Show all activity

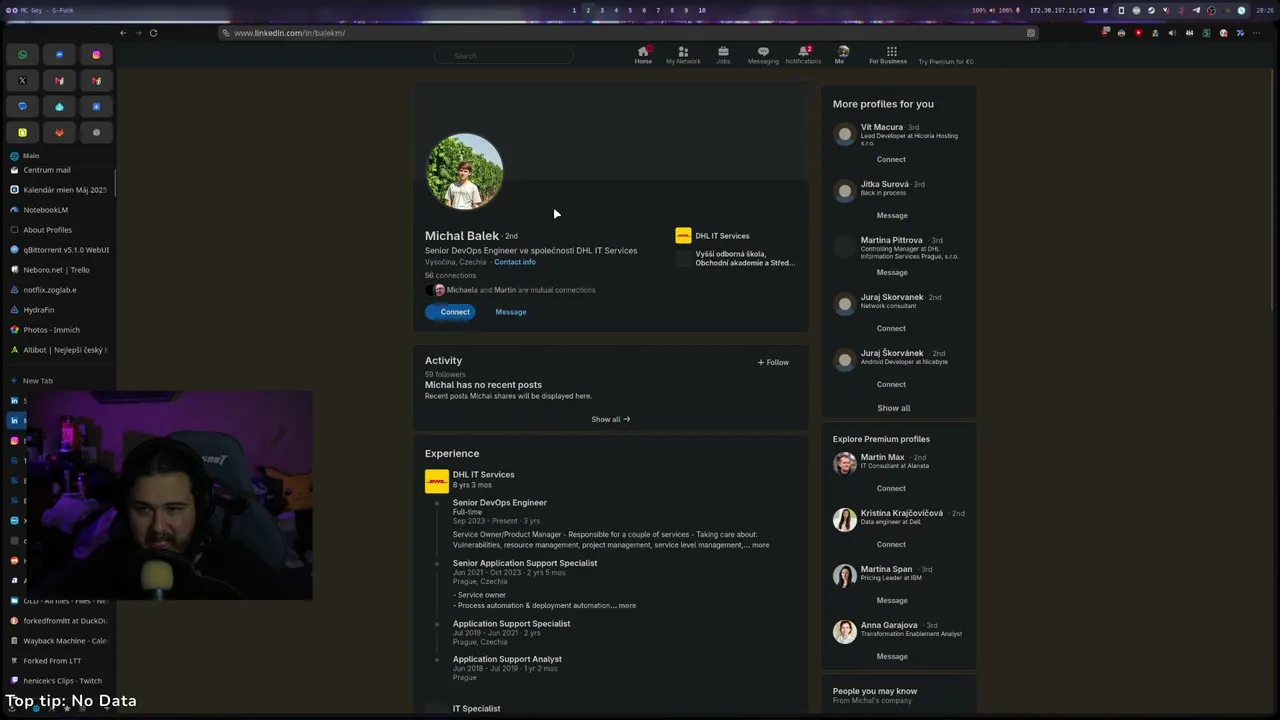coord(610,419)
